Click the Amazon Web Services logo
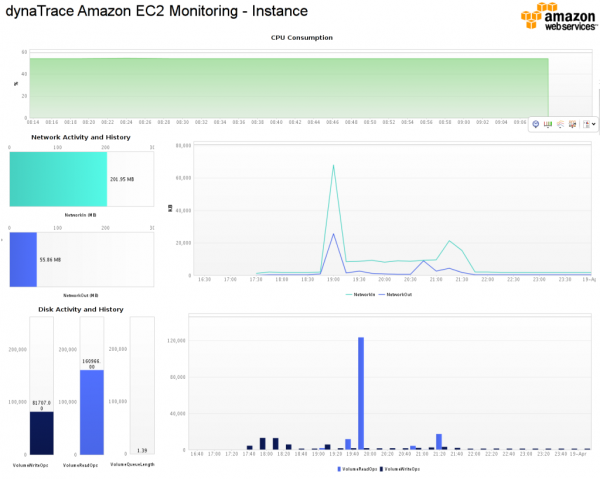Image resolution: width=600 pixels, height=479 pixels. [x=559, y=16]
